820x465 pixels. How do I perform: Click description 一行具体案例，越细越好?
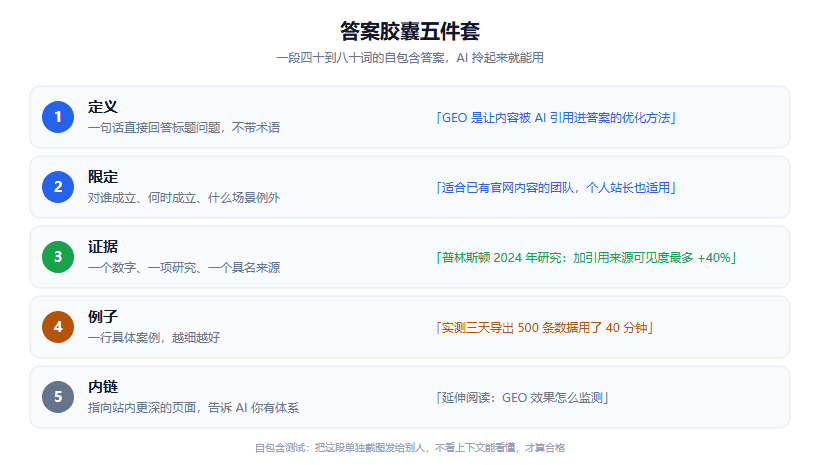click(154, 338)
